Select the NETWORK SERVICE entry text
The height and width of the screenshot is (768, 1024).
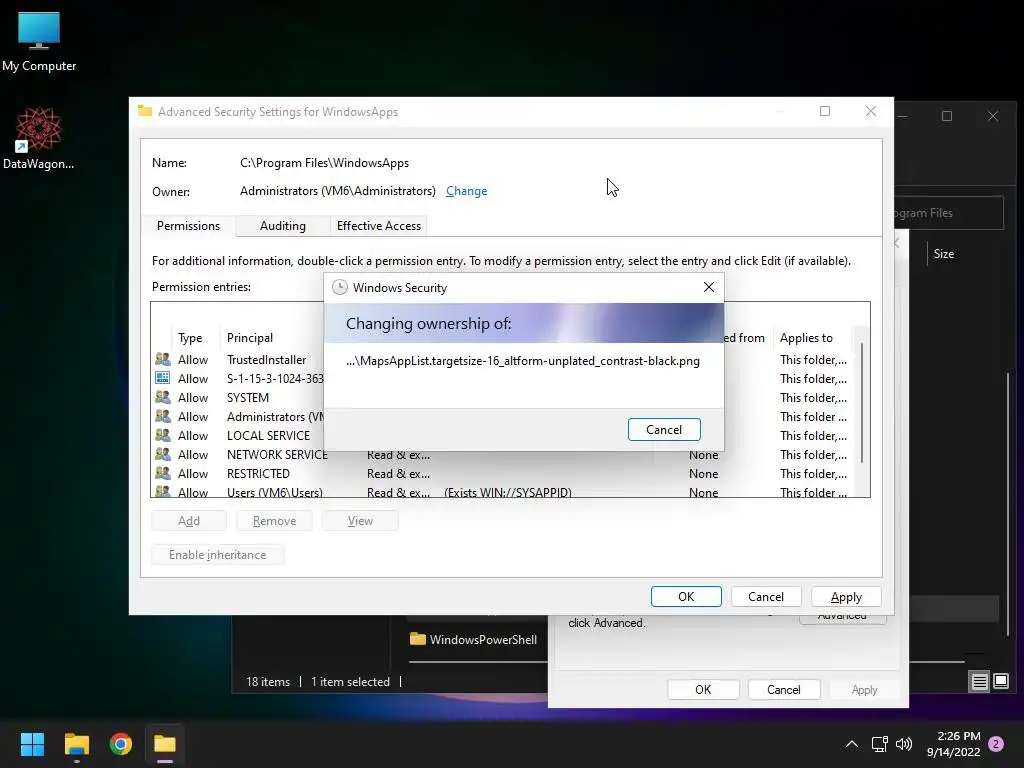277,454
